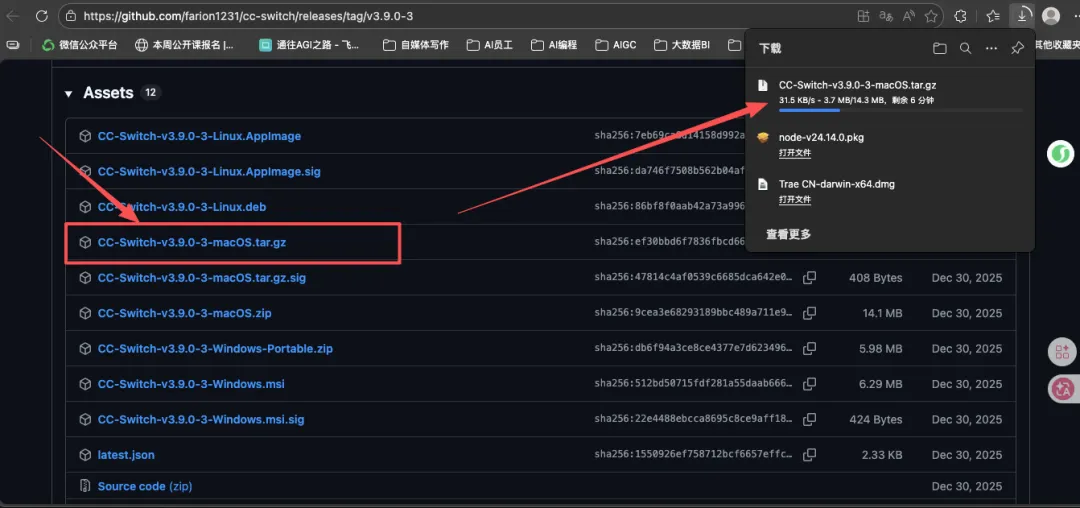The width and height of the screenshot is (1080, 508).
Task: Click the read aloud icon
Action: [x=908, y=16]
